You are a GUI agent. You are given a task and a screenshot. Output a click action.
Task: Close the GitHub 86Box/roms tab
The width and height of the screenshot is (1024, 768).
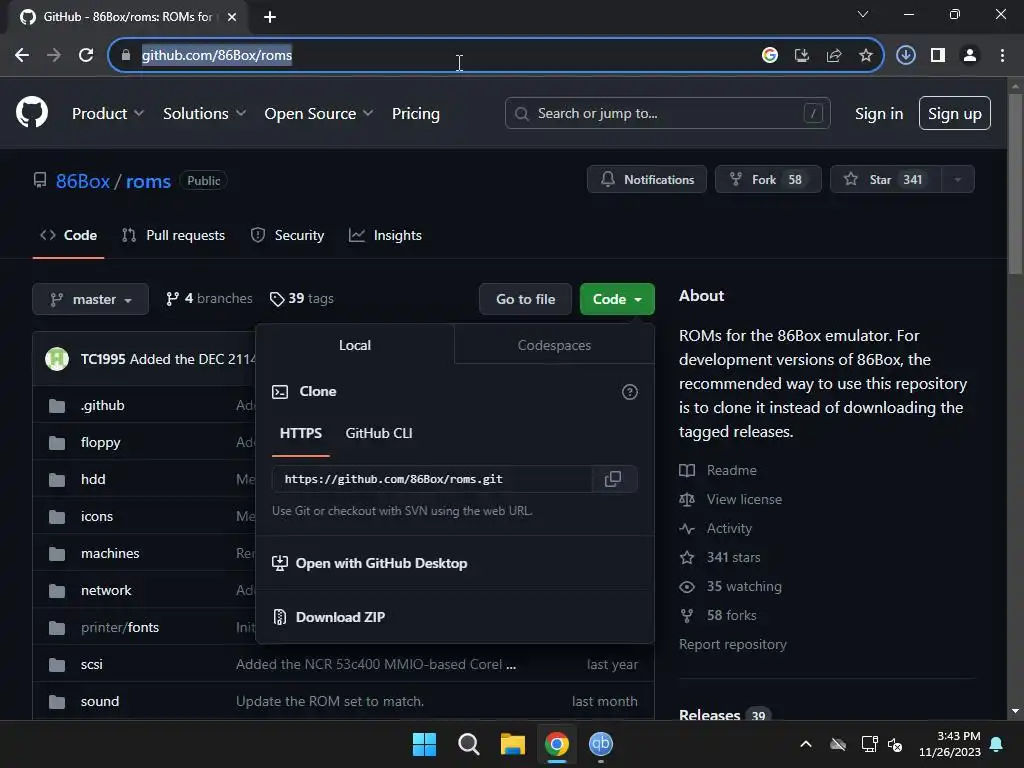click(x=232, y=17)
